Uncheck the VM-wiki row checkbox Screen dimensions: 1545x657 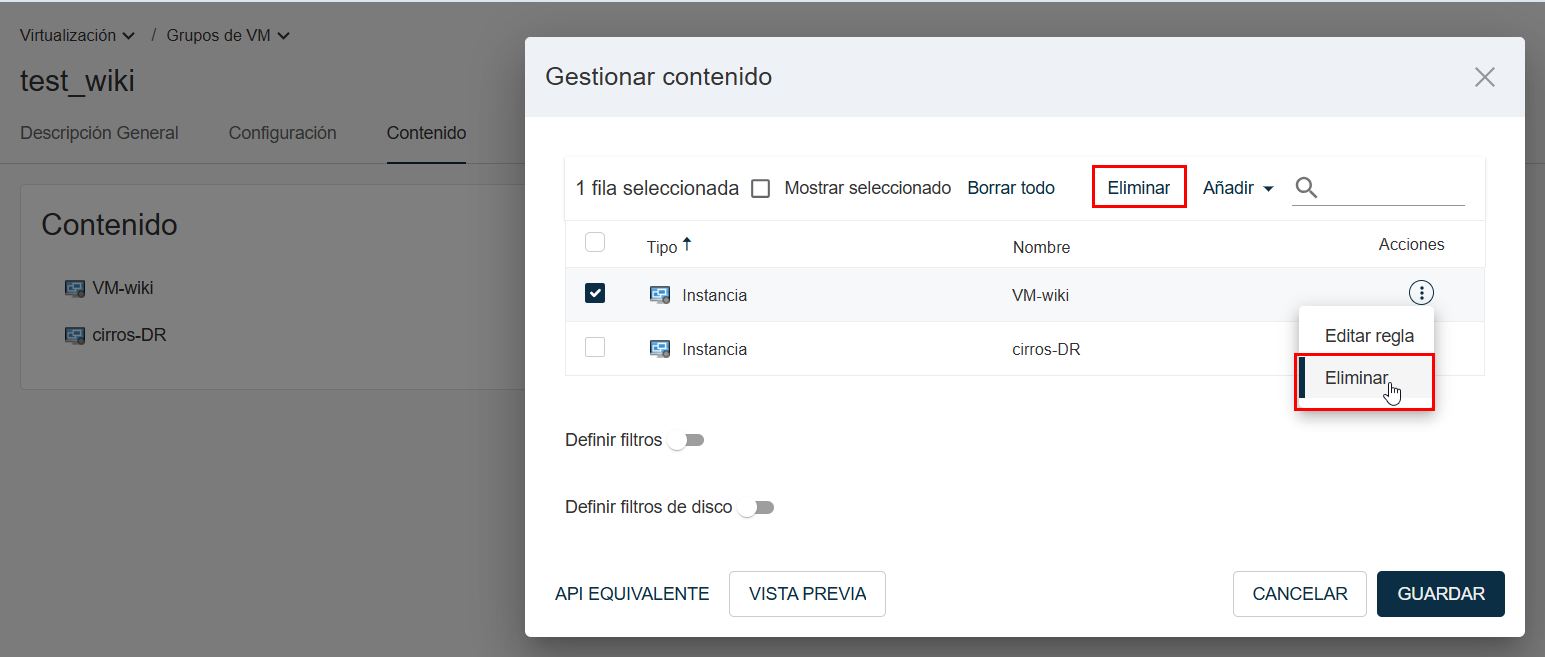pyautogui.click(x=596, y=293)
